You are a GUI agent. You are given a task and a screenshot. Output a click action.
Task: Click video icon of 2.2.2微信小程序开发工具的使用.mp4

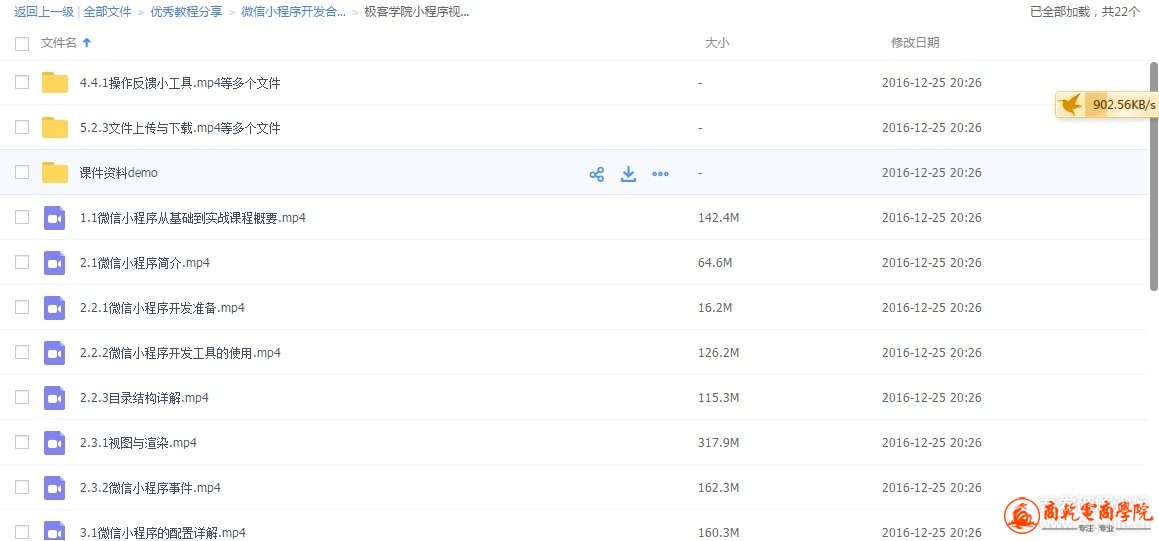55,353
